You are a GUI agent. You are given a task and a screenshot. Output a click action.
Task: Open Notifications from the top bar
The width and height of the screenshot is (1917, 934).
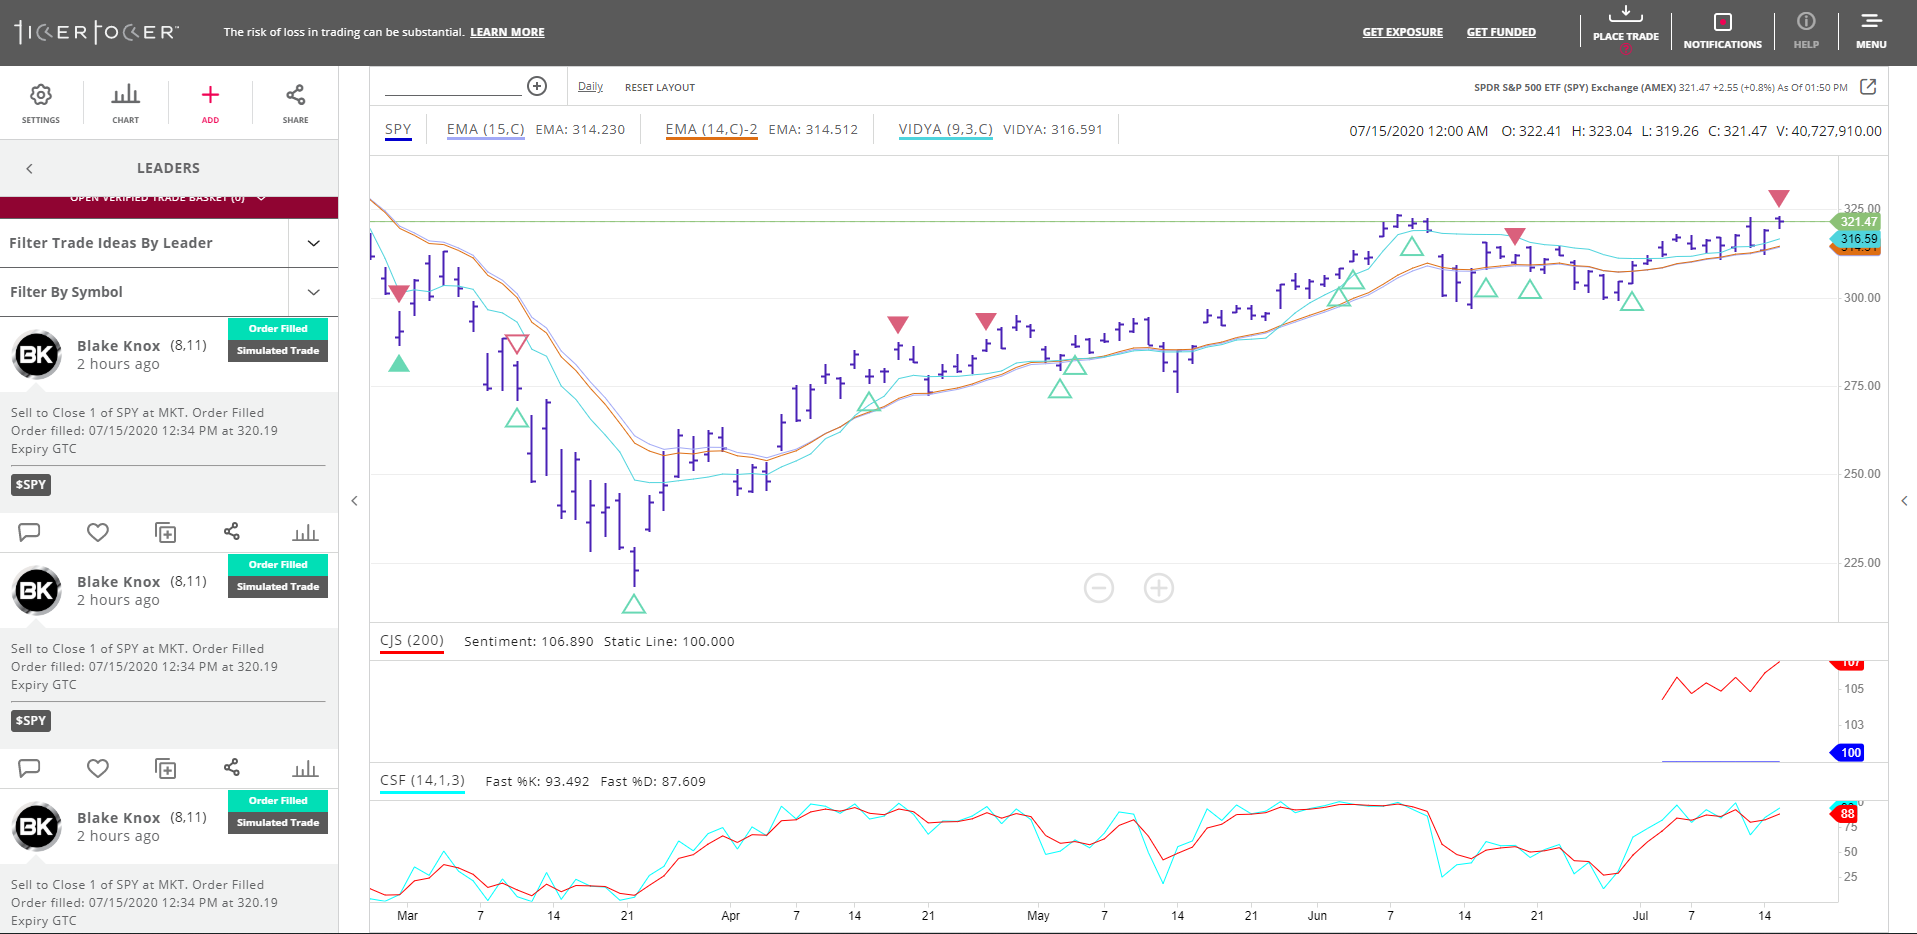point(1721,28)
